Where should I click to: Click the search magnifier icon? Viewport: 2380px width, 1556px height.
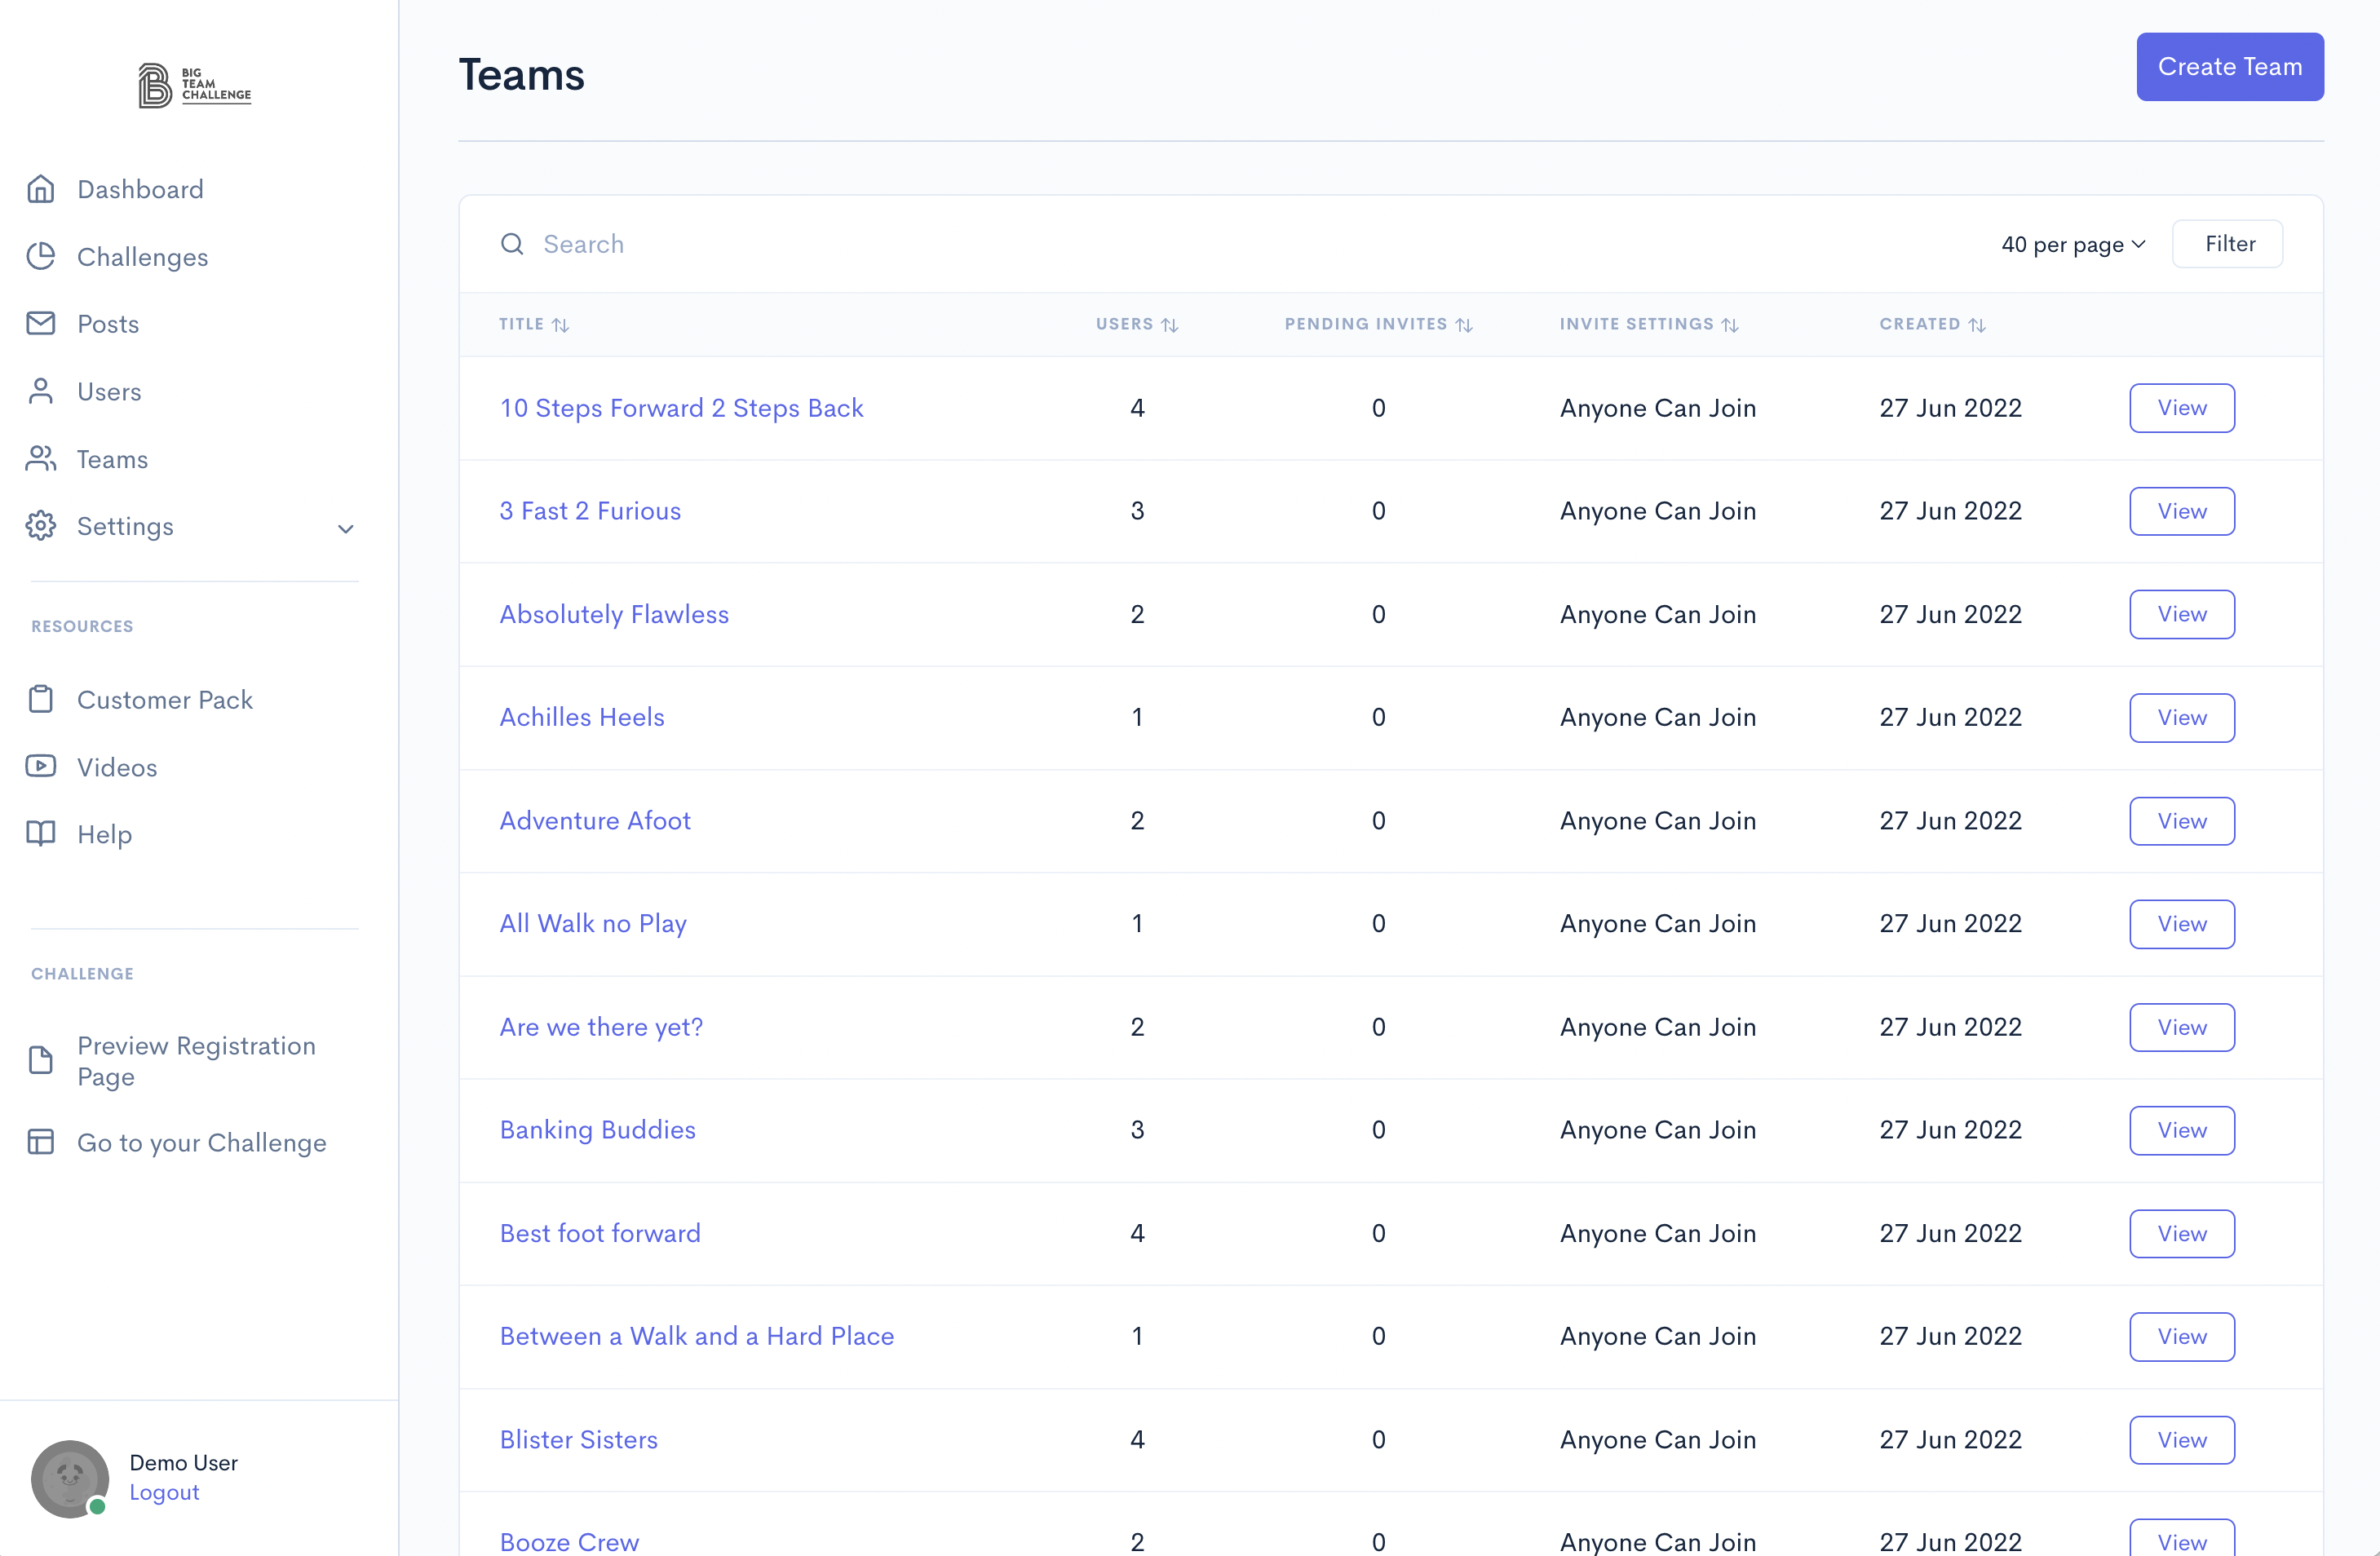coord(512,244)
